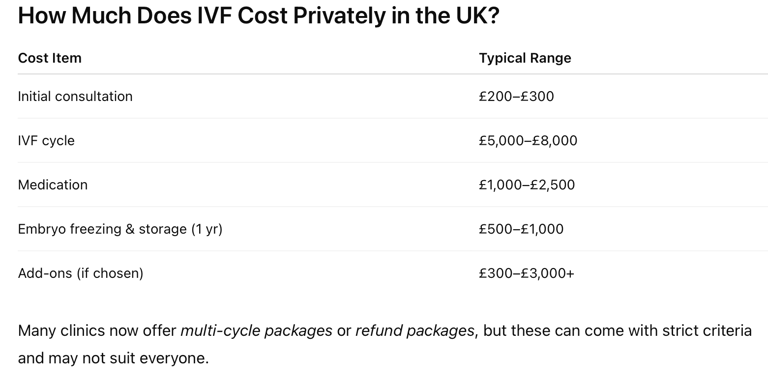This screenshot has height=371, width=768.
Task: Click the words Many clinics now offer
Action: coord(97,331)
